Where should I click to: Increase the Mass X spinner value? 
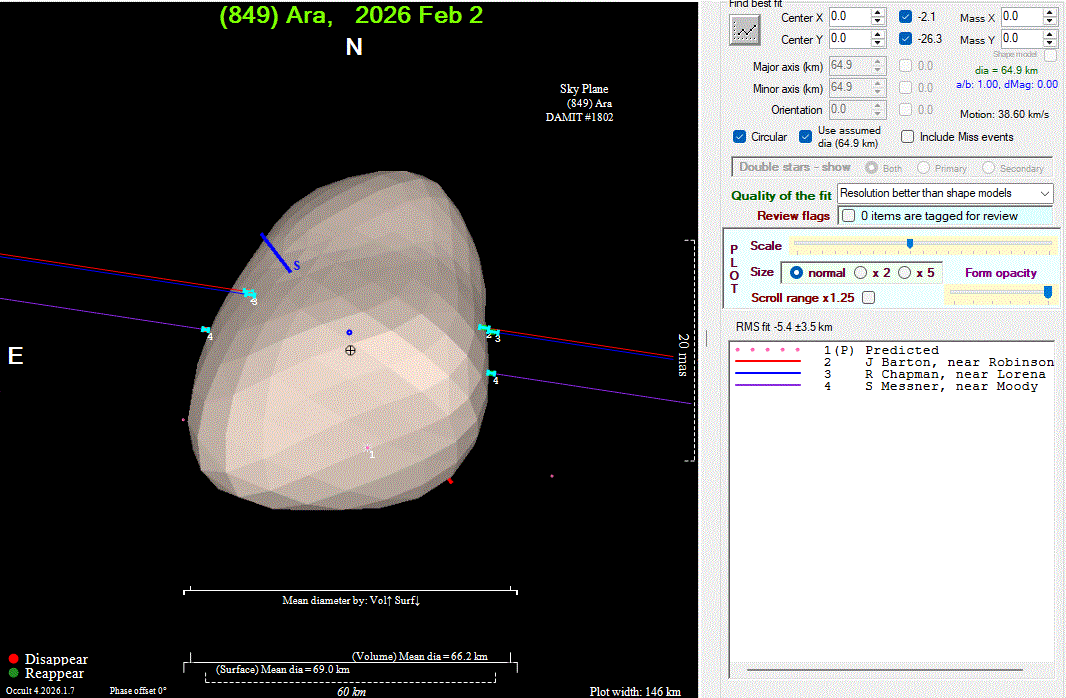[x=1049, y=13]
